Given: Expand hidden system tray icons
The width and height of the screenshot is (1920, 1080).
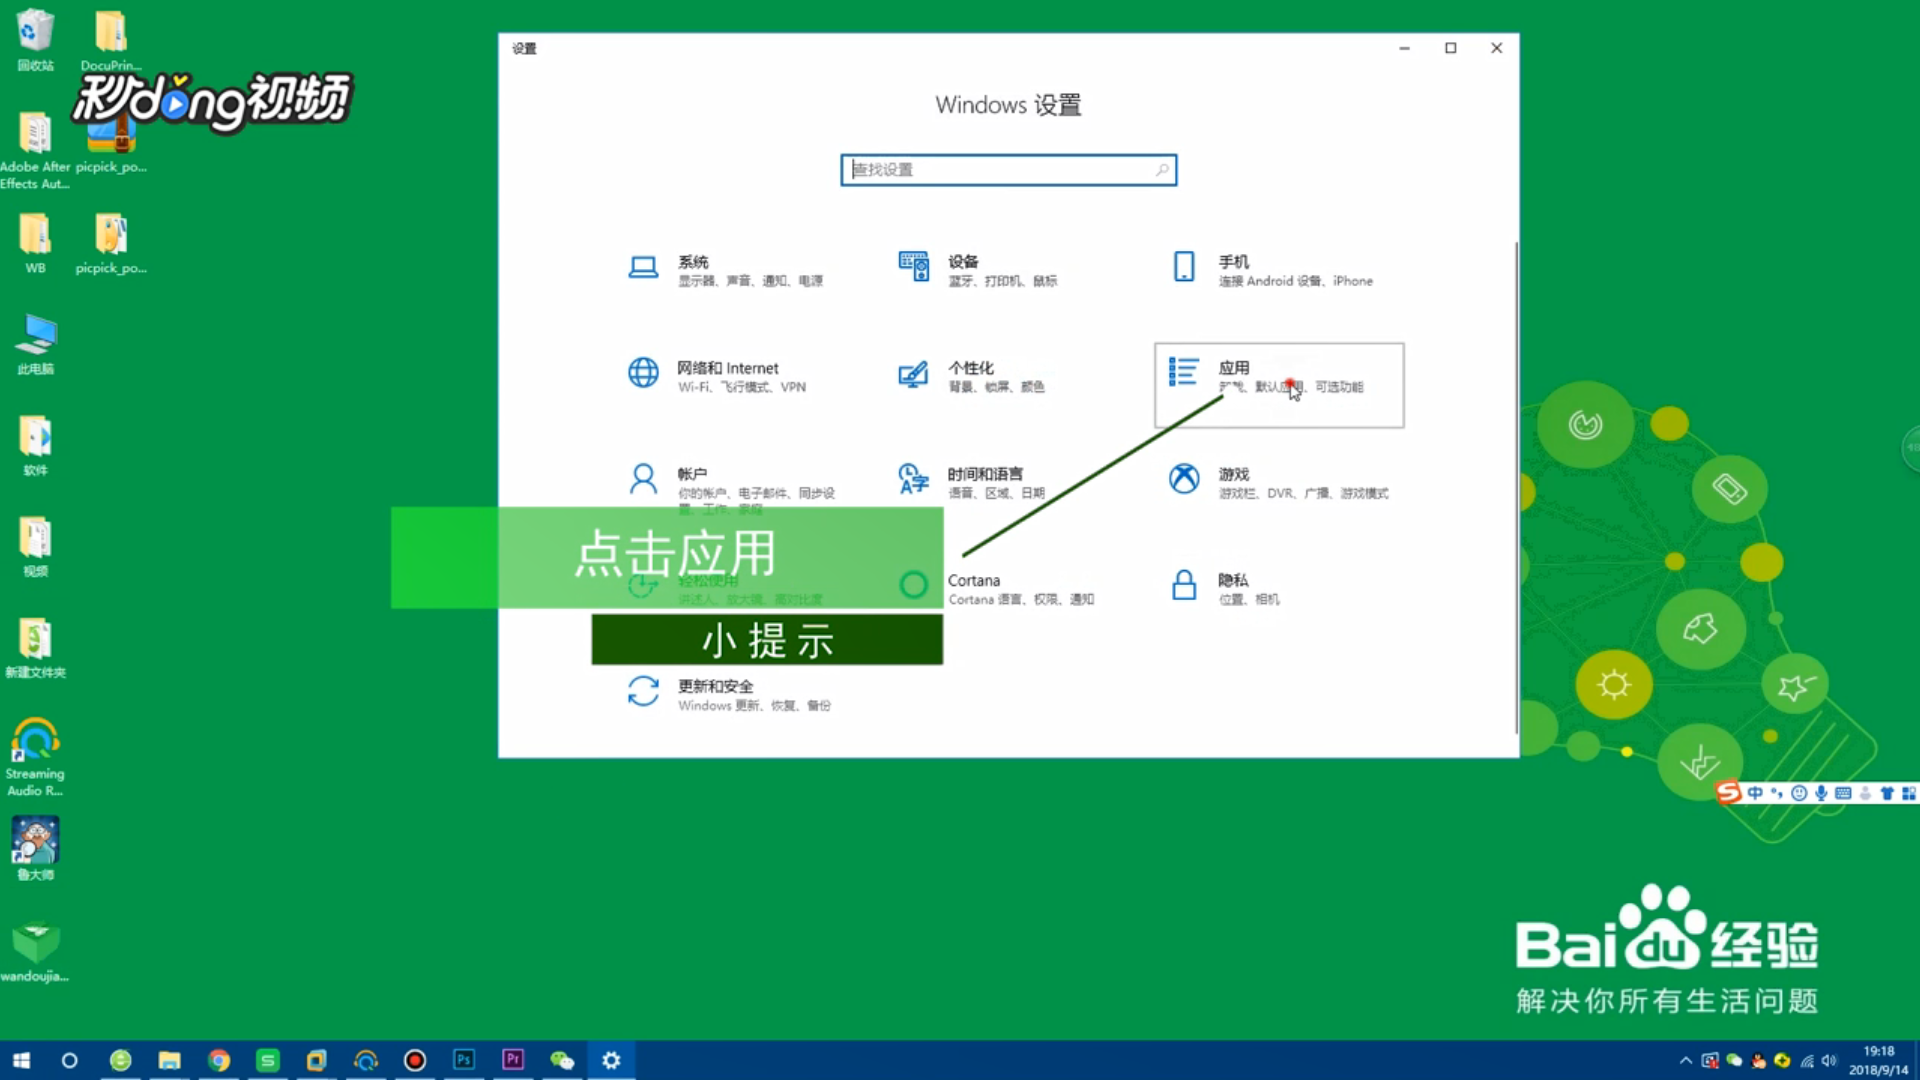Looking at the screenshot, I should coord(1686,1061).
